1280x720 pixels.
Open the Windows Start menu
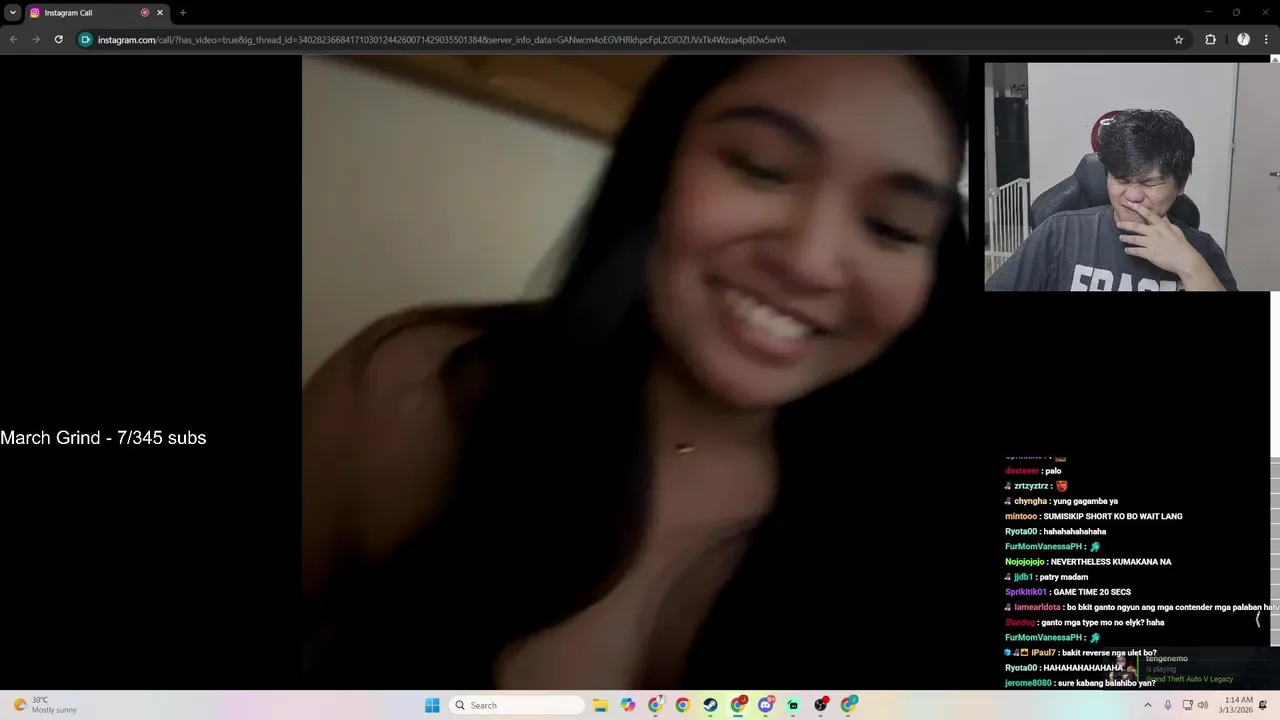coord(432,705)
